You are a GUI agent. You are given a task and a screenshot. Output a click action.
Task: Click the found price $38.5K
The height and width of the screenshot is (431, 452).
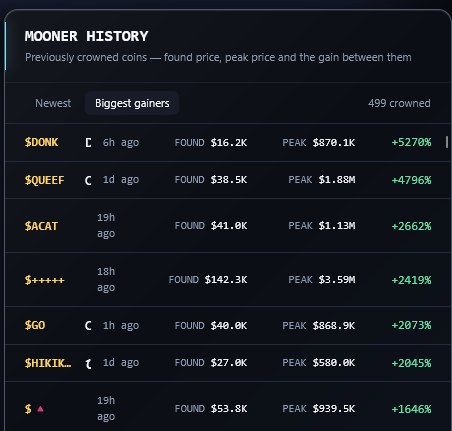coord(229,180)
